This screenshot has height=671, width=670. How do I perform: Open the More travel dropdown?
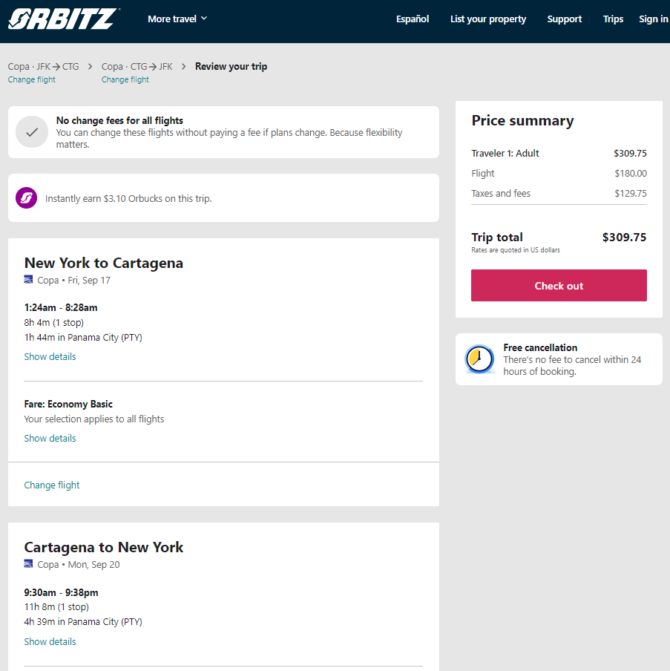pyautogui.click(x=177, y=19)
